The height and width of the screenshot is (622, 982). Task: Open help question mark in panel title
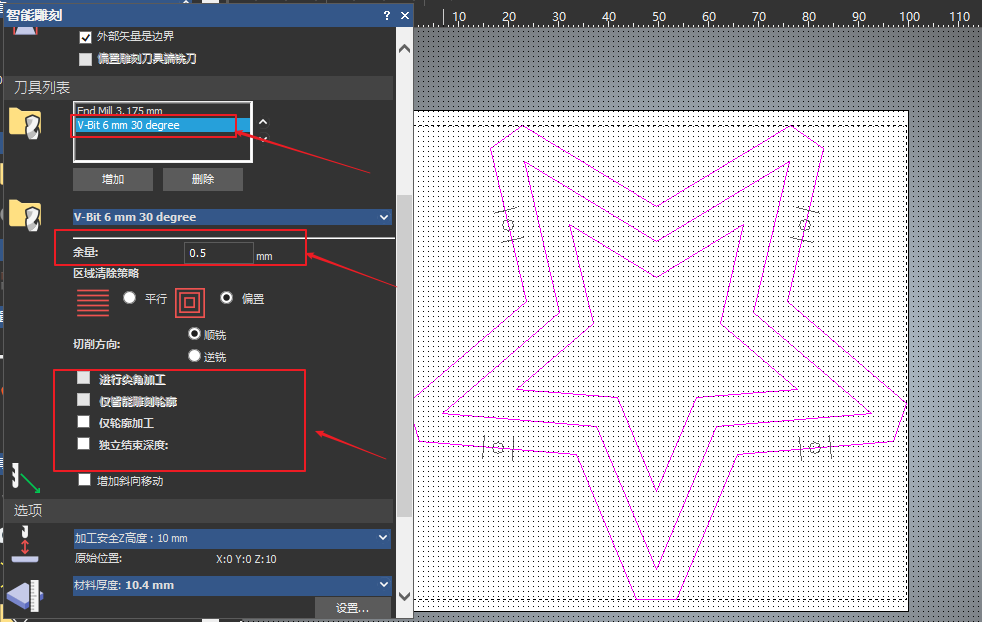(386, 15)
